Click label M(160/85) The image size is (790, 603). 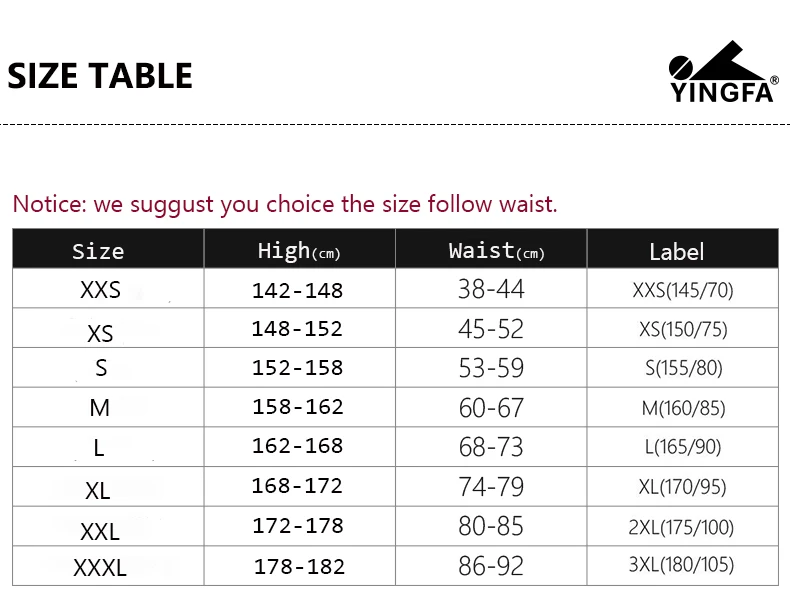[x=683, y=408]
